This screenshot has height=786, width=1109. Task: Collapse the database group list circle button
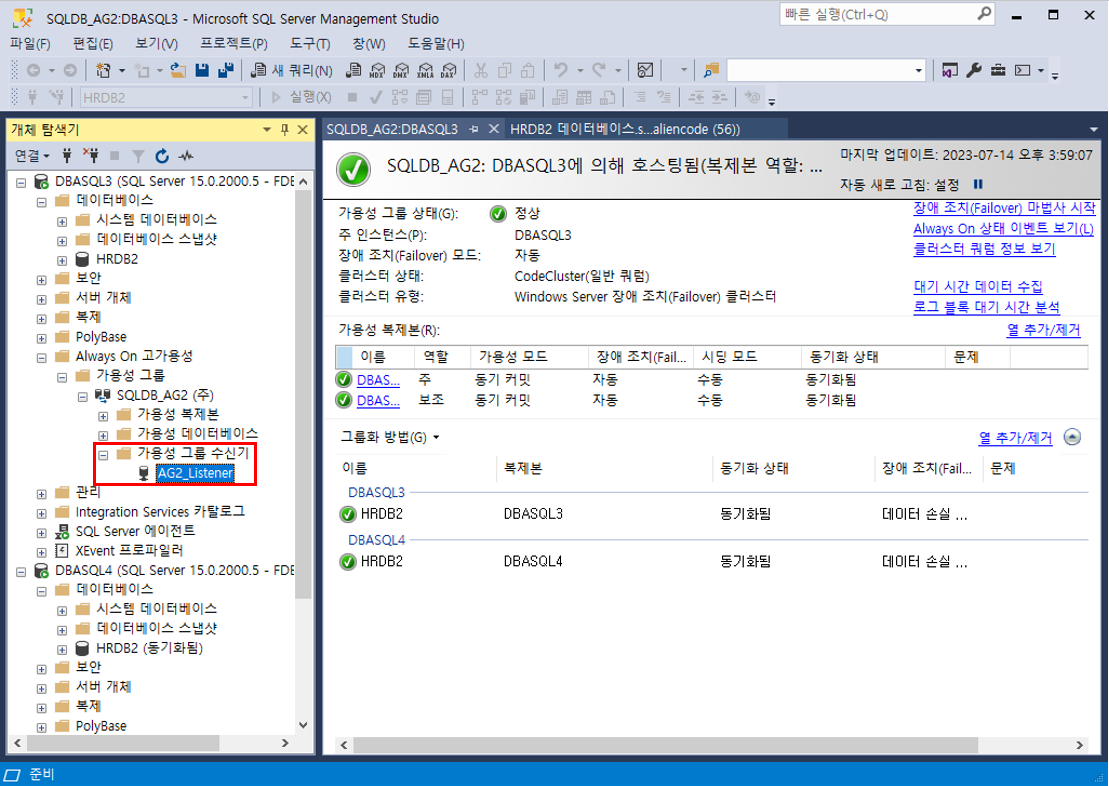click(x=1072, y=437)
